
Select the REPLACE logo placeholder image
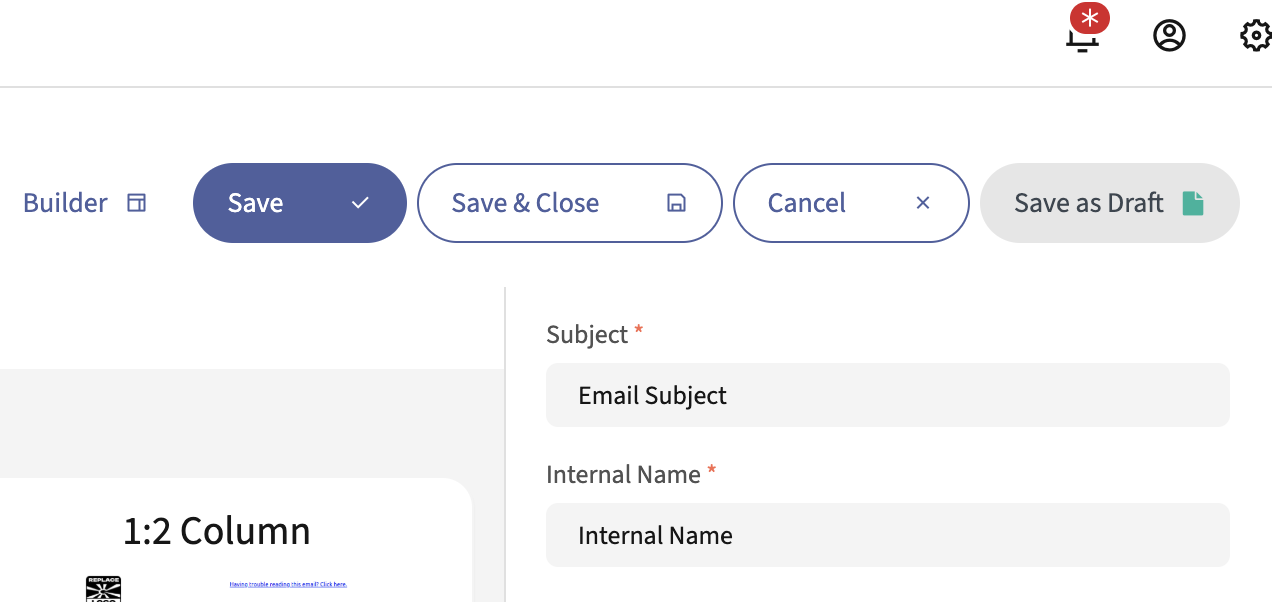[104, 588]
